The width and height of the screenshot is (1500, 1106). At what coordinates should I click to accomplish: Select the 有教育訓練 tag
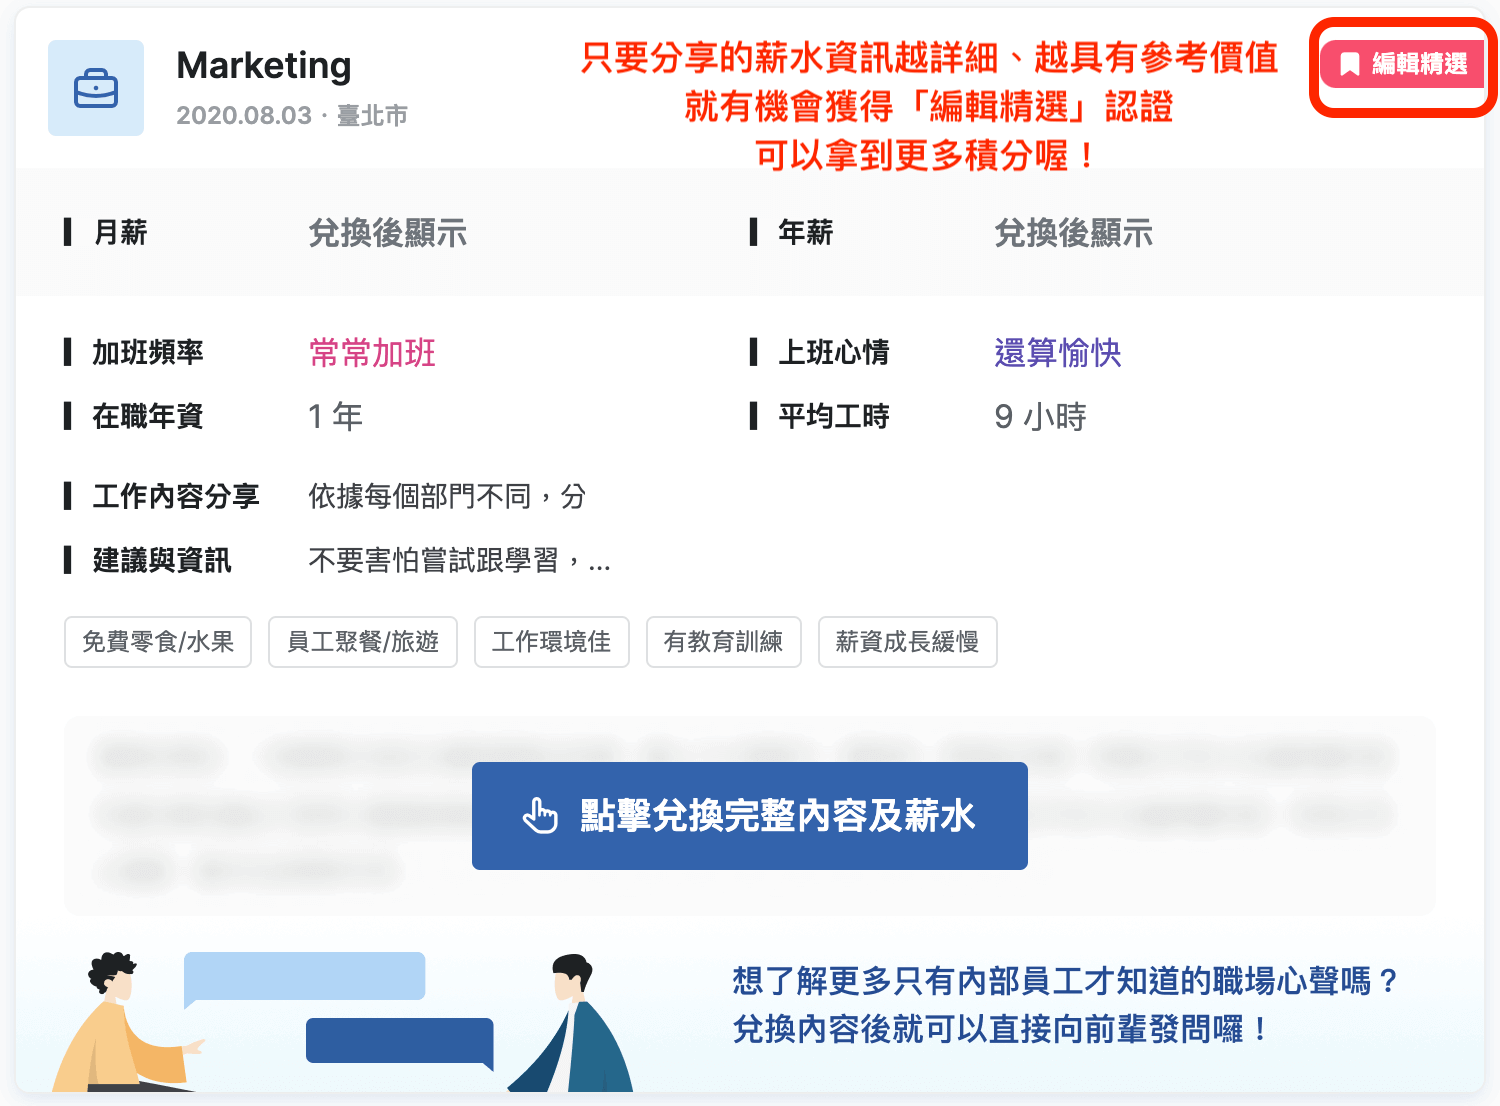click(724, 642)
